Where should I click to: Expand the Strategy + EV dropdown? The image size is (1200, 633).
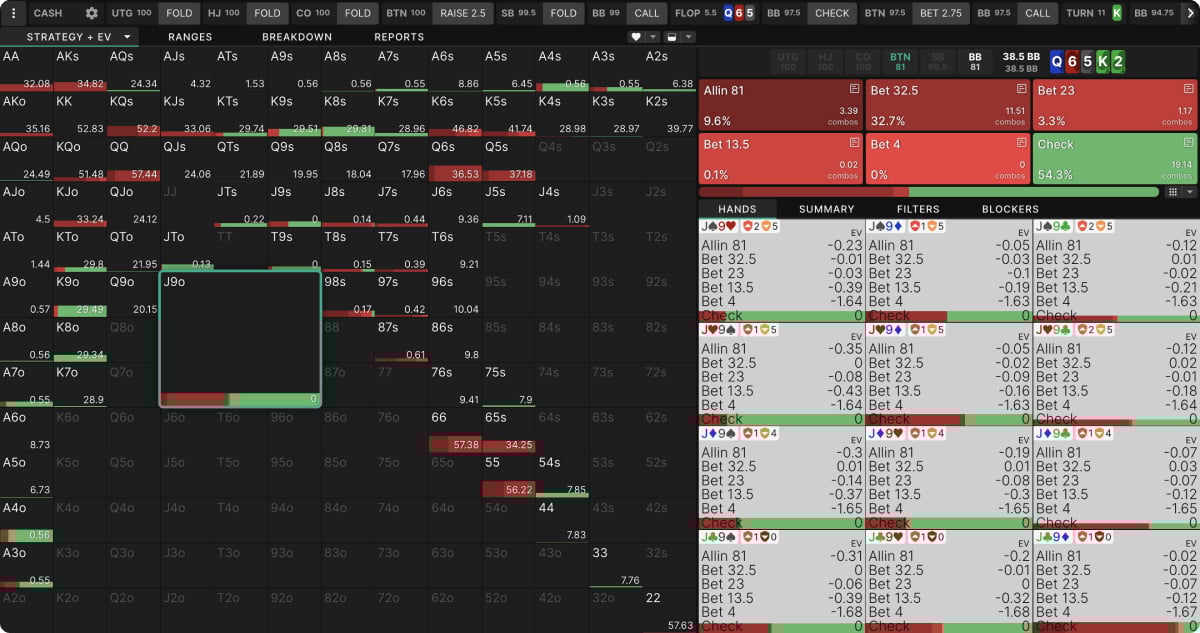[127, 37]
